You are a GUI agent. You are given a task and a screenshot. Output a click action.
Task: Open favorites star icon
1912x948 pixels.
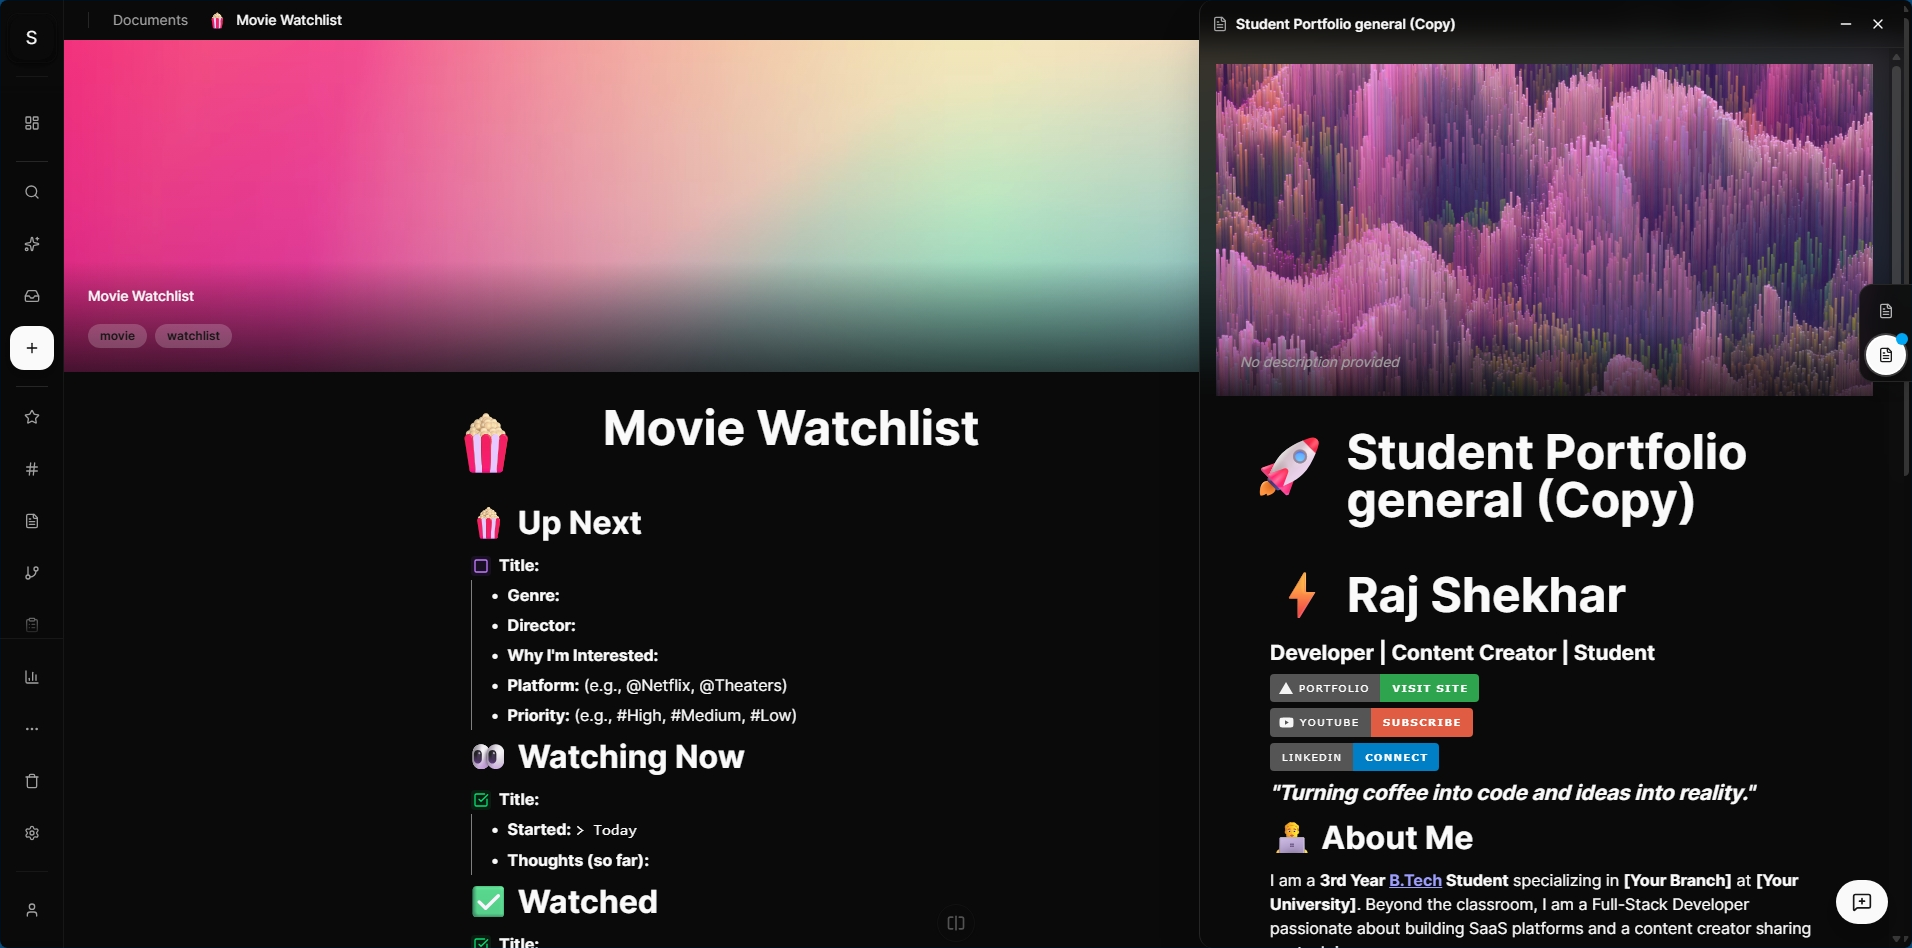tap(32, 417)
